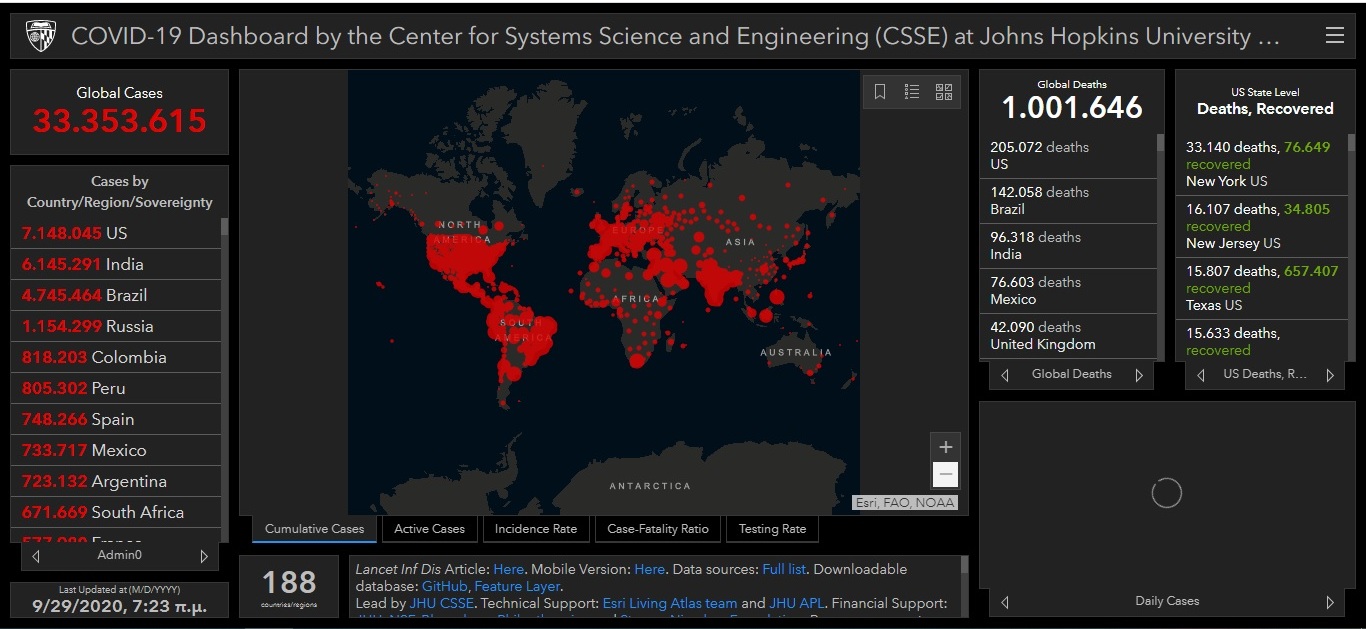This screenshot has width=1366, height=629.
Task: Zoom out on the map
Action: [945, 474]
